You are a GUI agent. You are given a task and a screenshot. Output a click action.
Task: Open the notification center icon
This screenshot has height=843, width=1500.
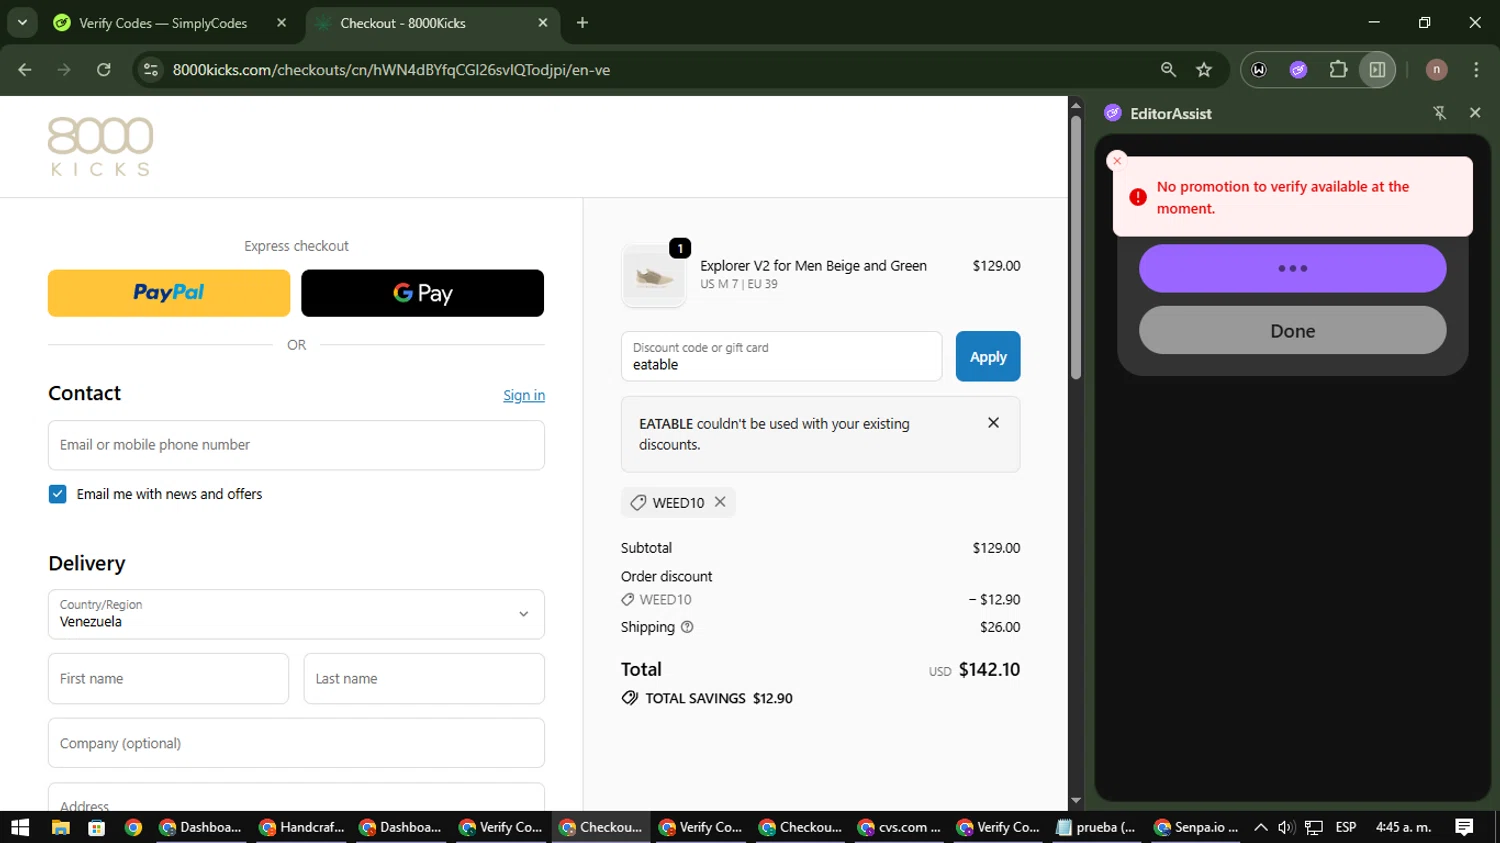pyautogui.click(x=1465, y=827)
